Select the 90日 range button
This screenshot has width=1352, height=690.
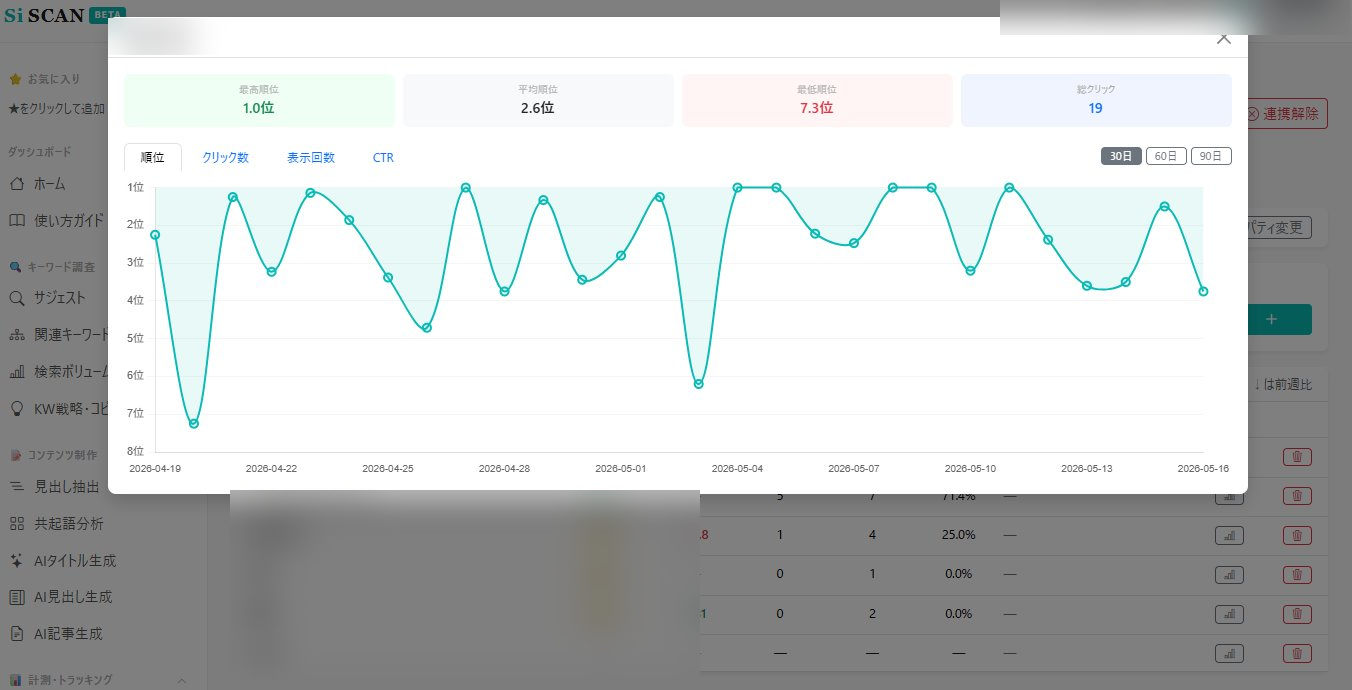(x=1211, y=156)
